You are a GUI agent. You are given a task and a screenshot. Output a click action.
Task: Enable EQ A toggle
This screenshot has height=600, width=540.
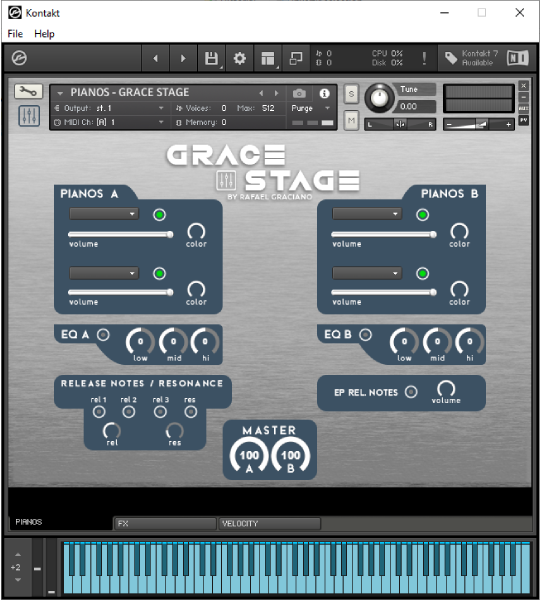click(x=103, y=335)
